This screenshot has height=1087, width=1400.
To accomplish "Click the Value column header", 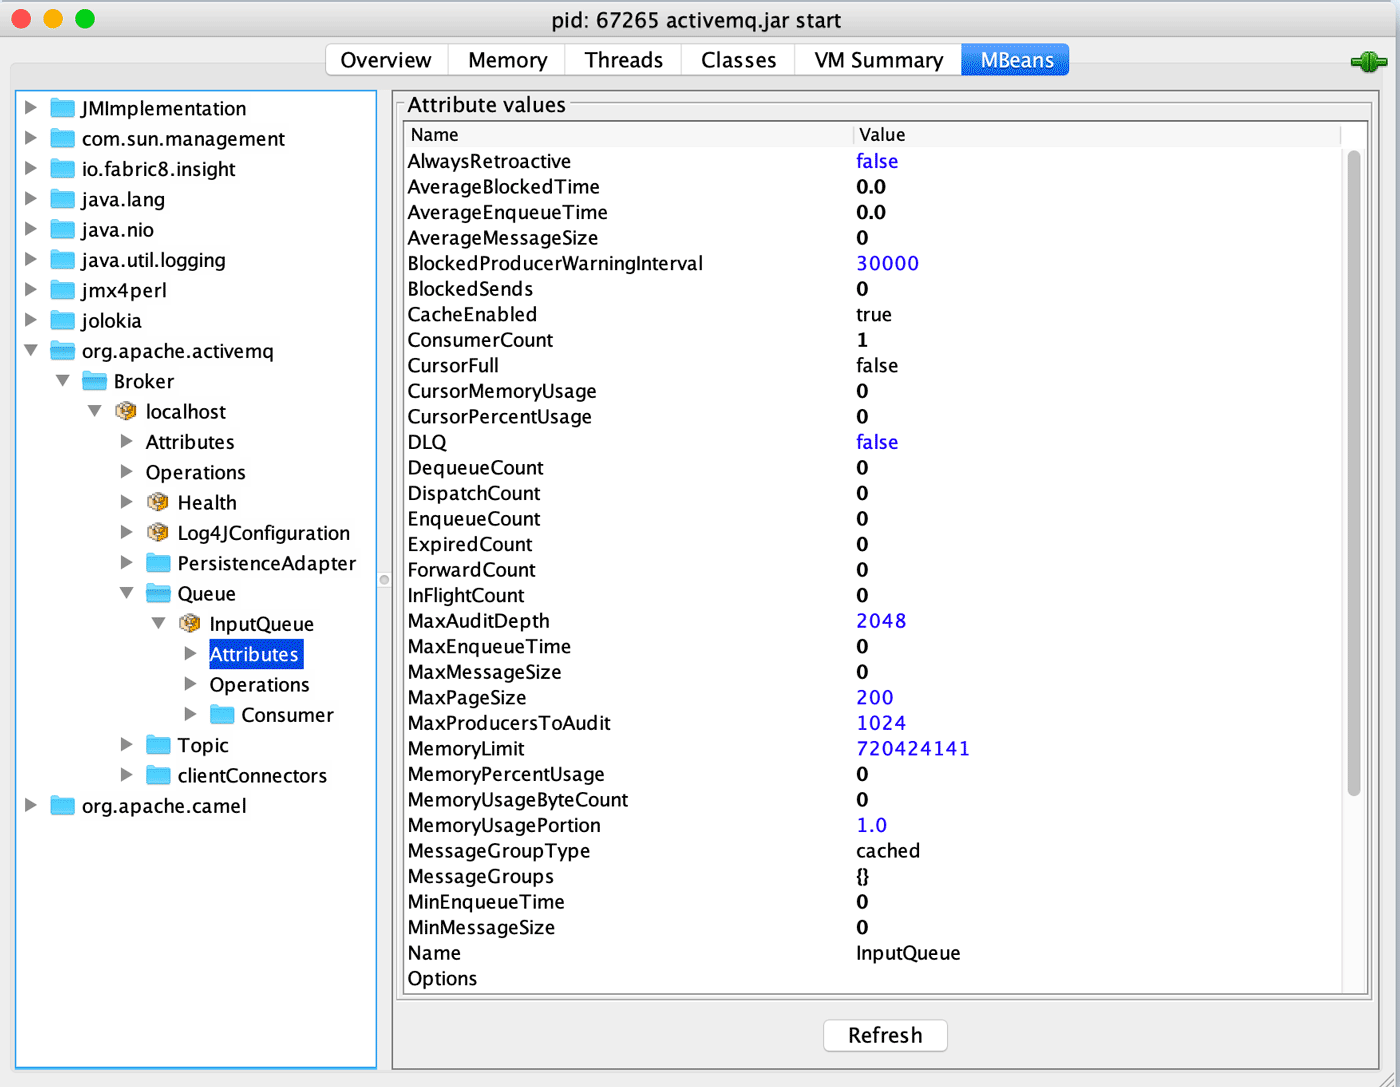I will click(x=1096, y=135).
